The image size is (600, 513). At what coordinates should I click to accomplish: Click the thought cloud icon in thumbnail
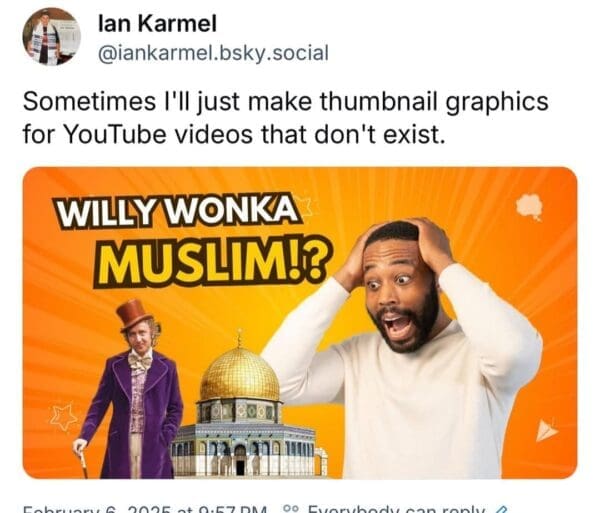pyautogui.click(x=530, y=207)
